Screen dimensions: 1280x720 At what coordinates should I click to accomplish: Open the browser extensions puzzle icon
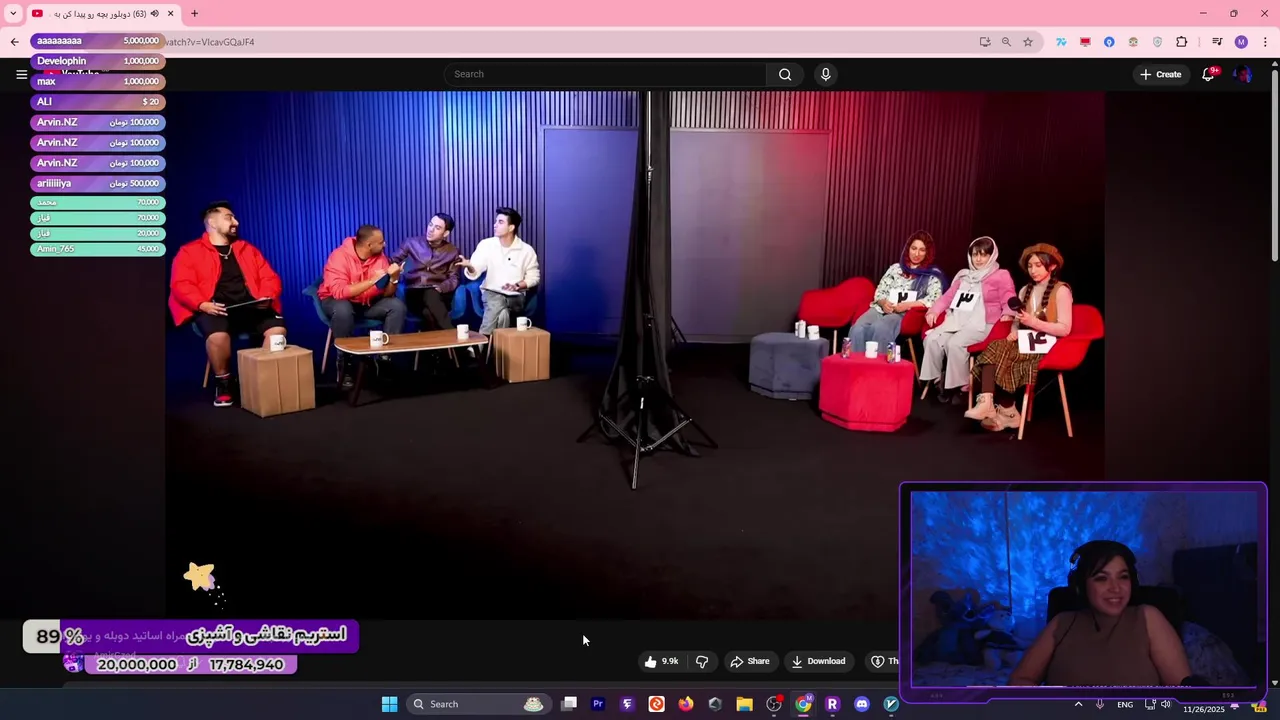[x=1182, y=42]
